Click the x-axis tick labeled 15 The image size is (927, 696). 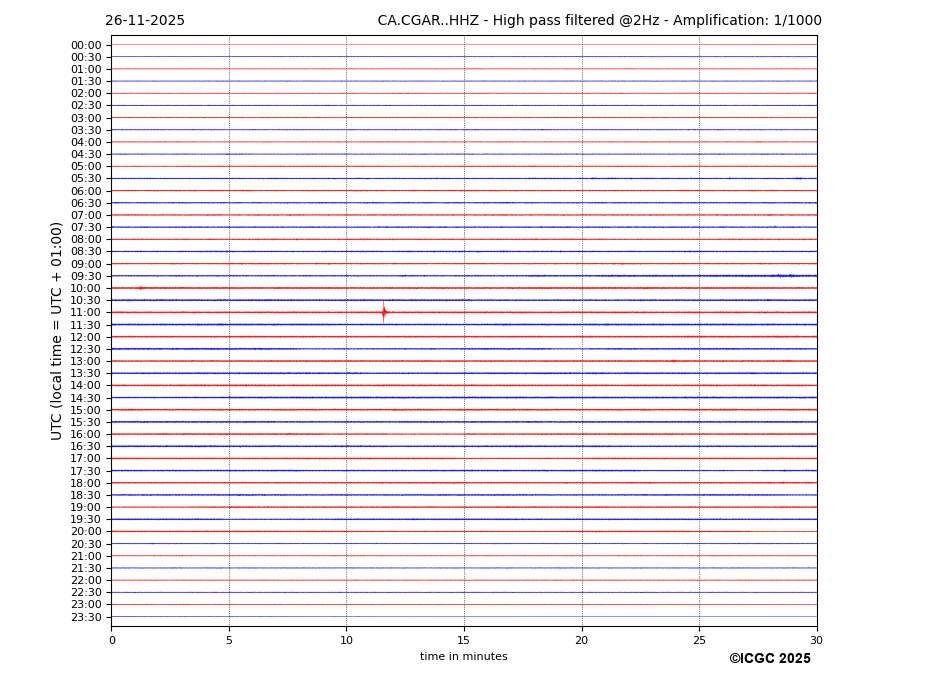[x=464, y=640]
